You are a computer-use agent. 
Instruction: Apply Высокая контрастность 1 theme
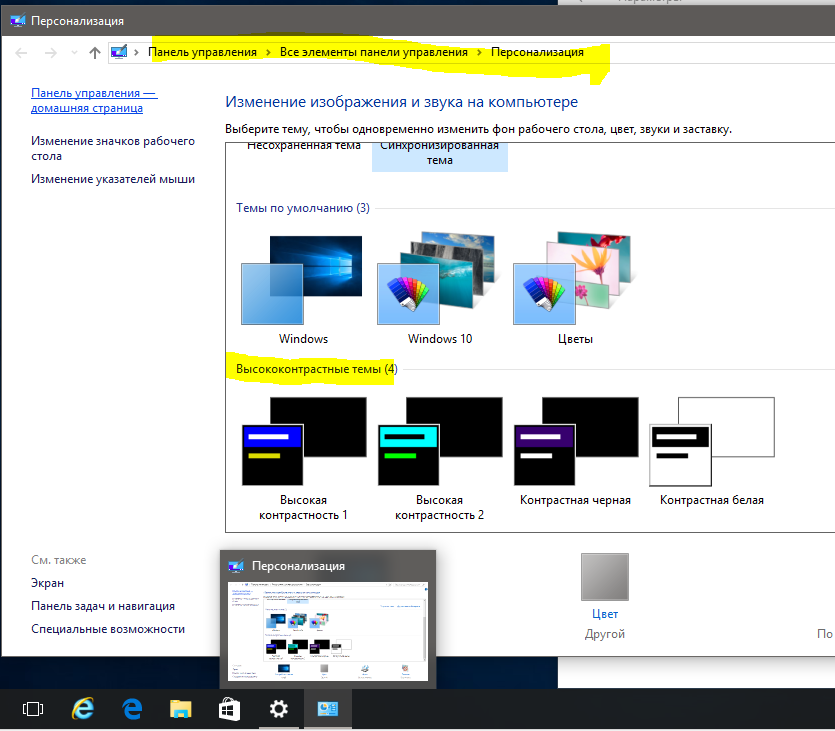pyautogui.click(x=304, y=459)
